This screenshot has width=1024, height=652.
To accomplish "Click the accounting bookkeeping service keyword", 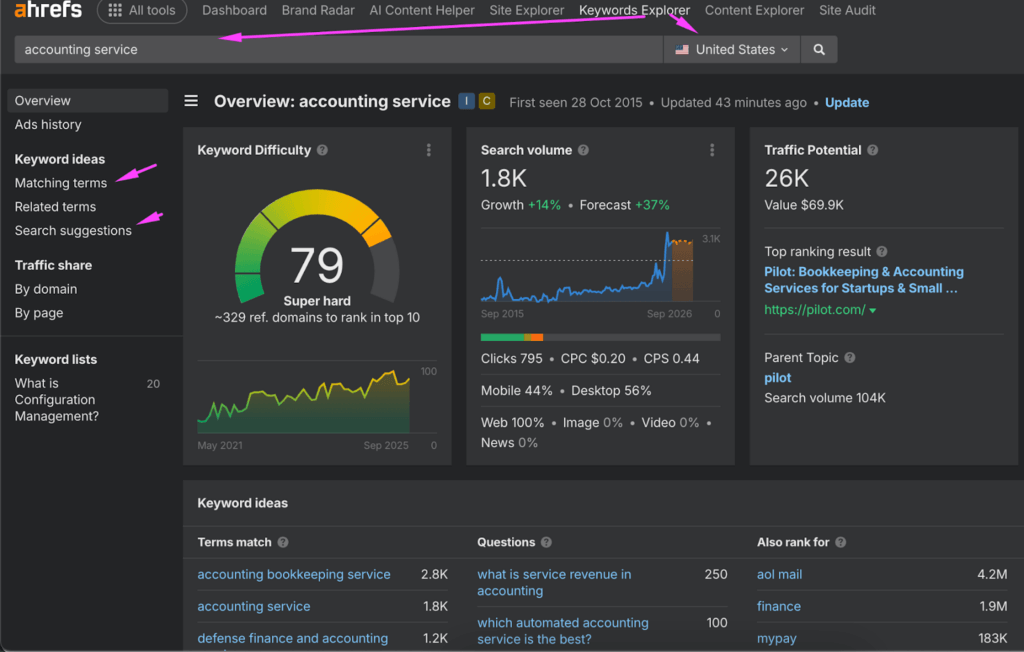I will (x=294, y=575).
